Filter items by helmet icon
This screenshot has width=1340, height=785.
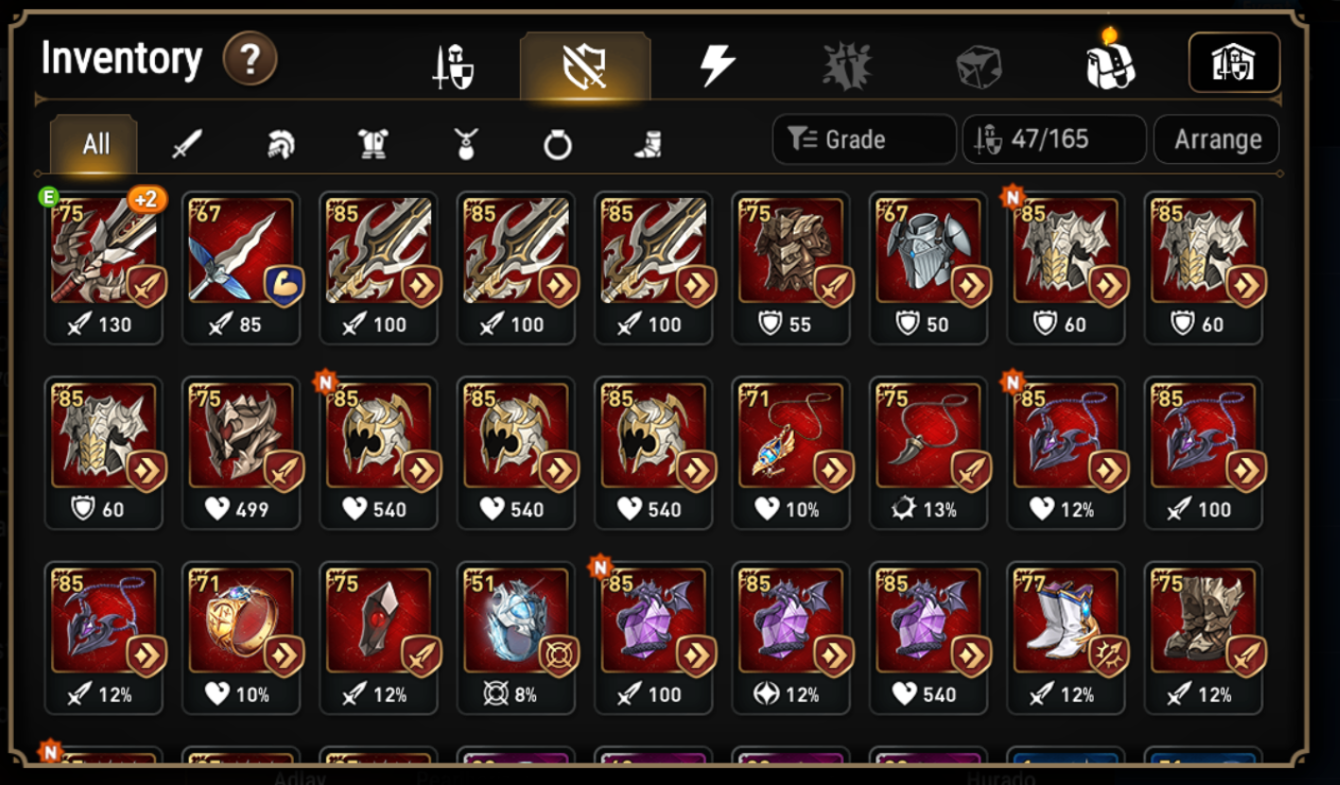[280, 145]
